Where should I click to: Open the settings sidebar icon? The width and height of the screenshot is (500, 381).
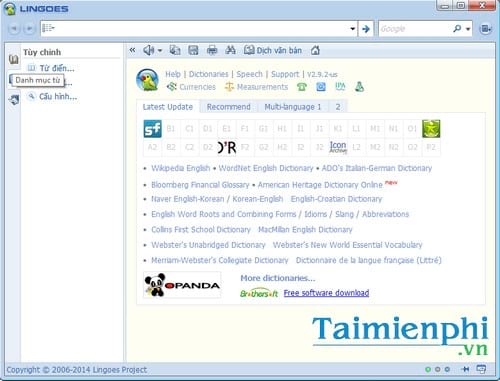[14, 100]
